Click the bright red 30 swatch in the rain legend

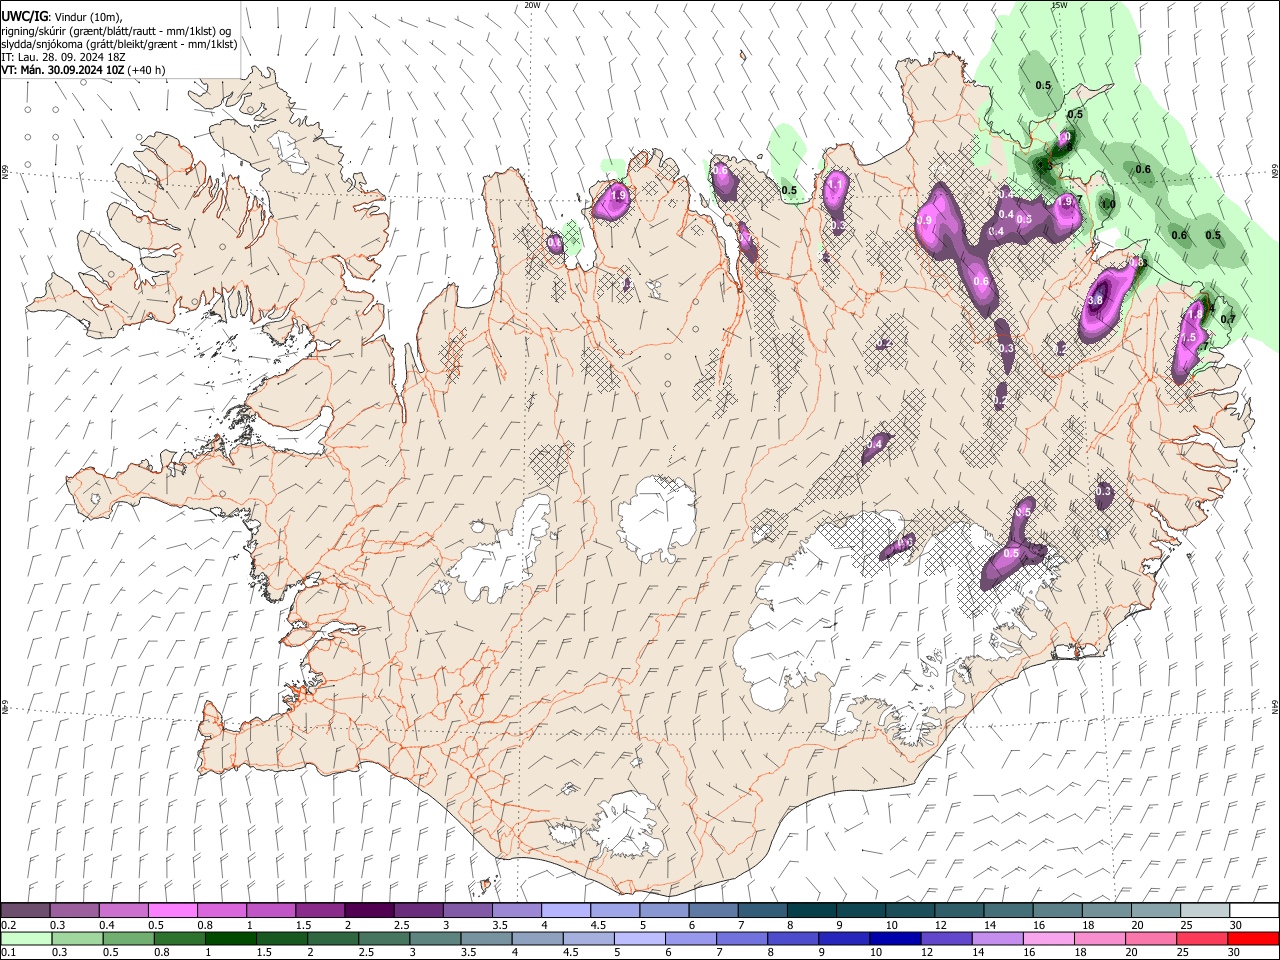1253,938
